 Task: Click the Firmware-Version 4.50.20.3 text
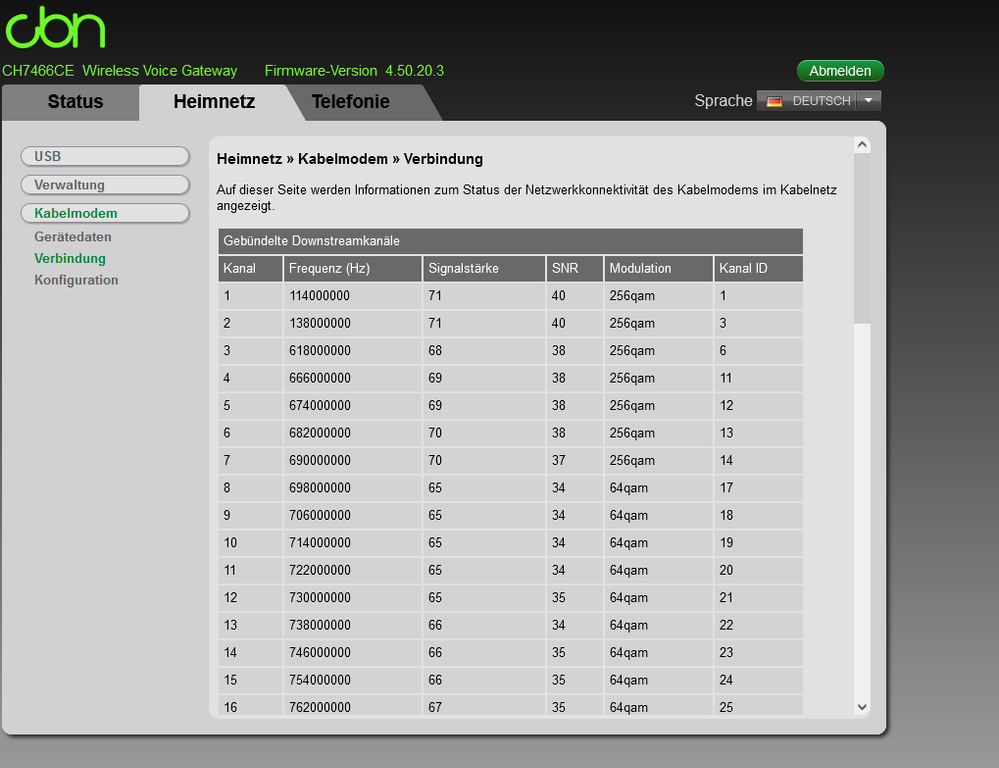[354, 71]
